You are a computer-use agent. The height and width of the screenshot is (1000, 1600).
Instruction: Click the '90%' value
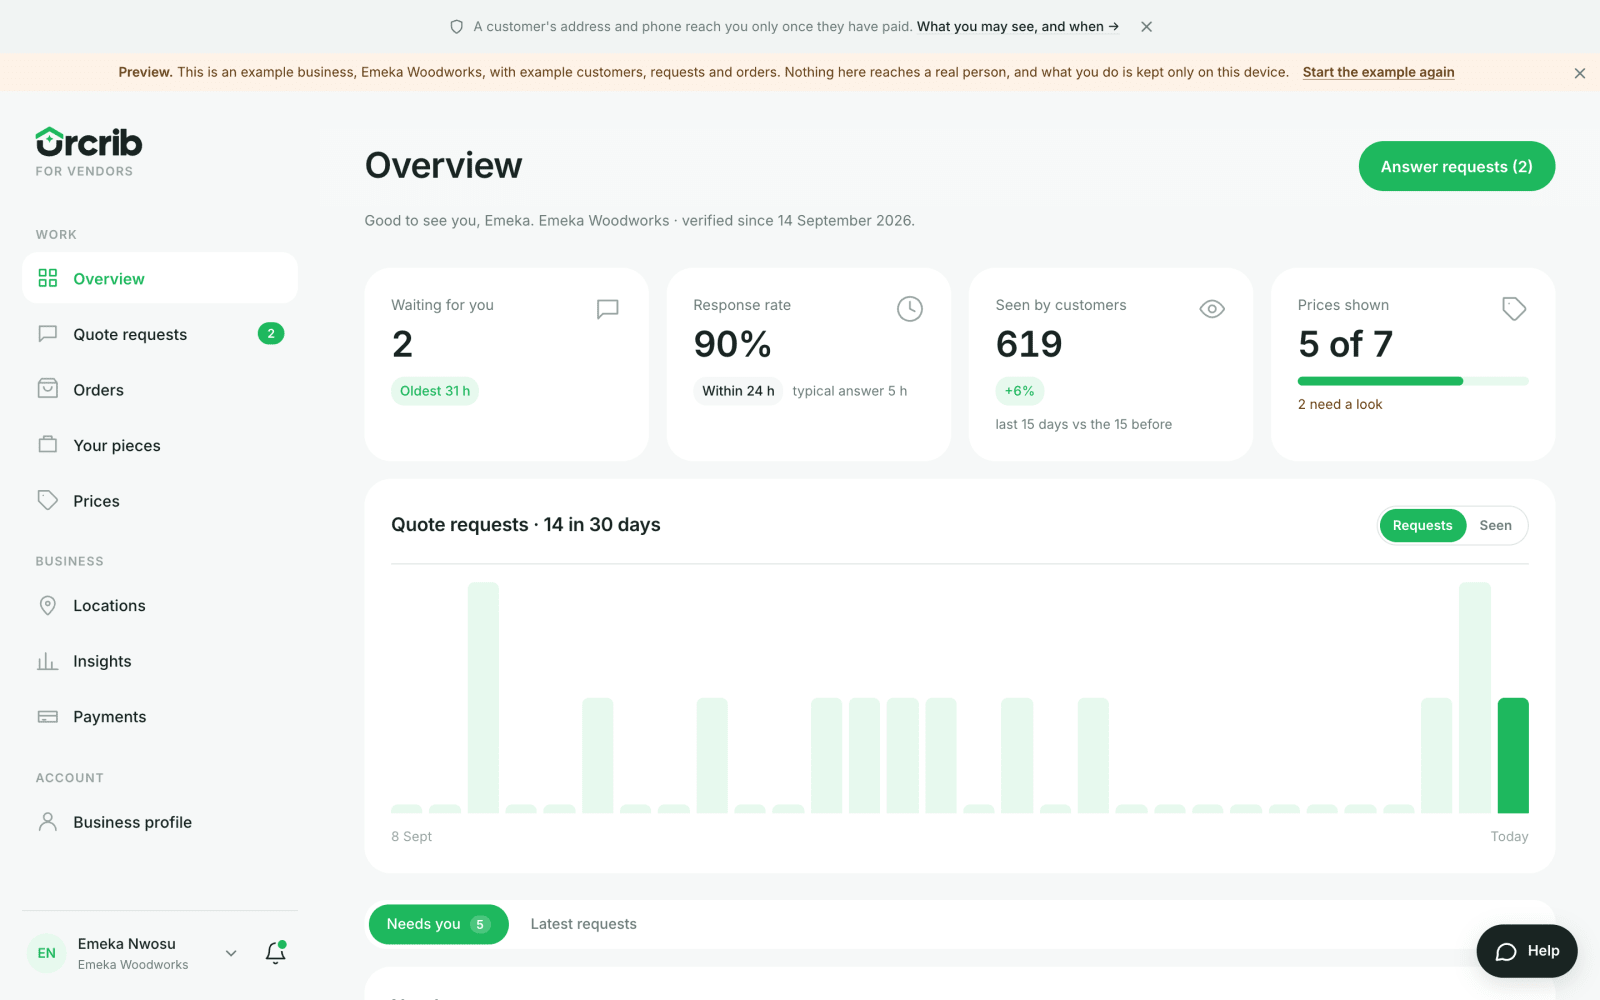tap(732, 344)
